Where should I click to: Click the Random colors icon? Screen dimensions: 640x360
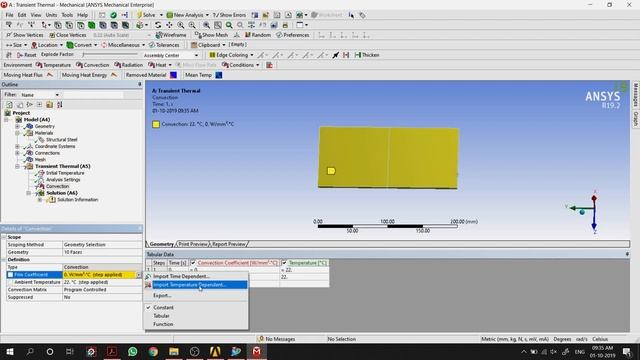257,35
